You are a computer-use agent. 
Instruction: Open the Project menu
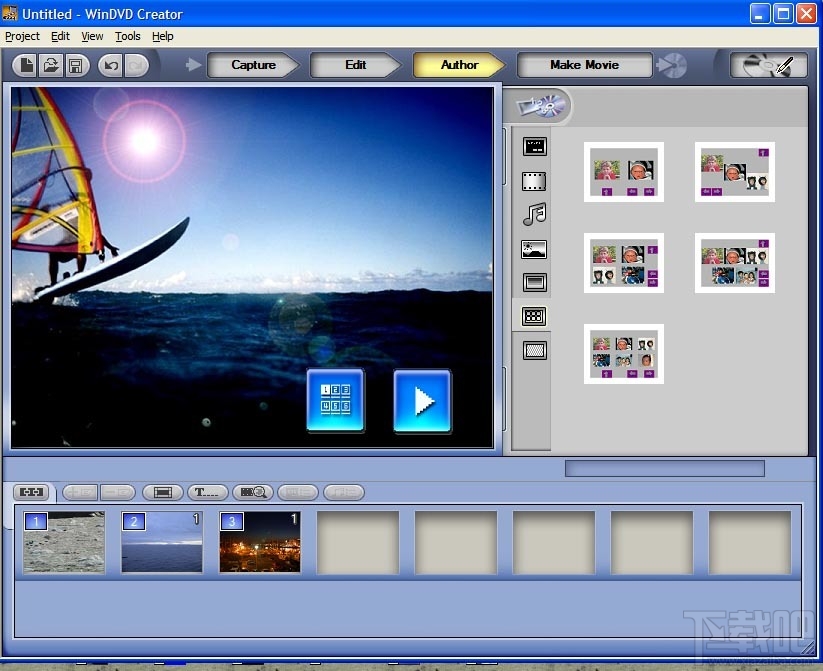point(22,36)
